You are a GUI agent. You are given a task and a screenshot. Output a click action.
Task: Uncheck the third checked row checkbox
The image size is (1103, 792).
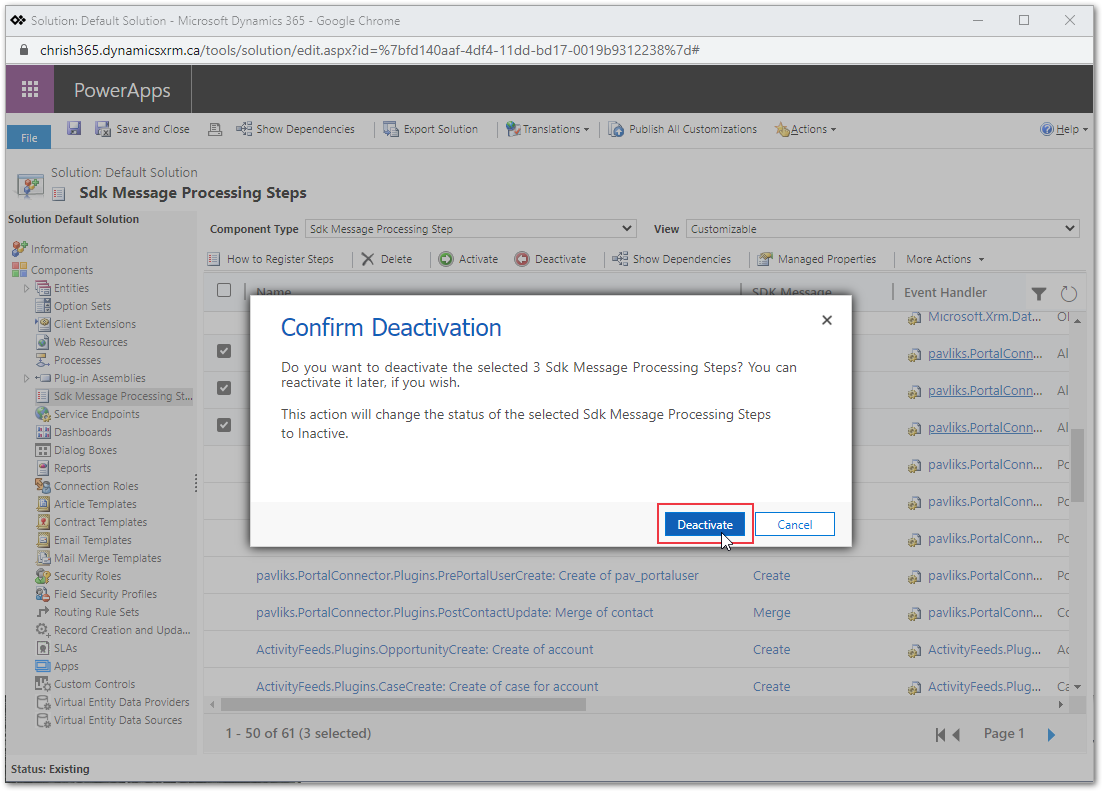[x=224, y=425]
